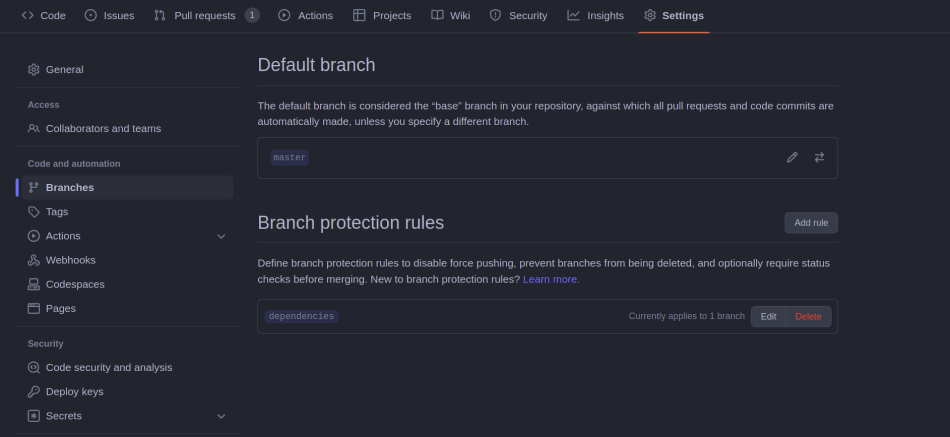Expand the Secrets submenu chevron
The image size is (950, 437).
[x=221, y=416]
